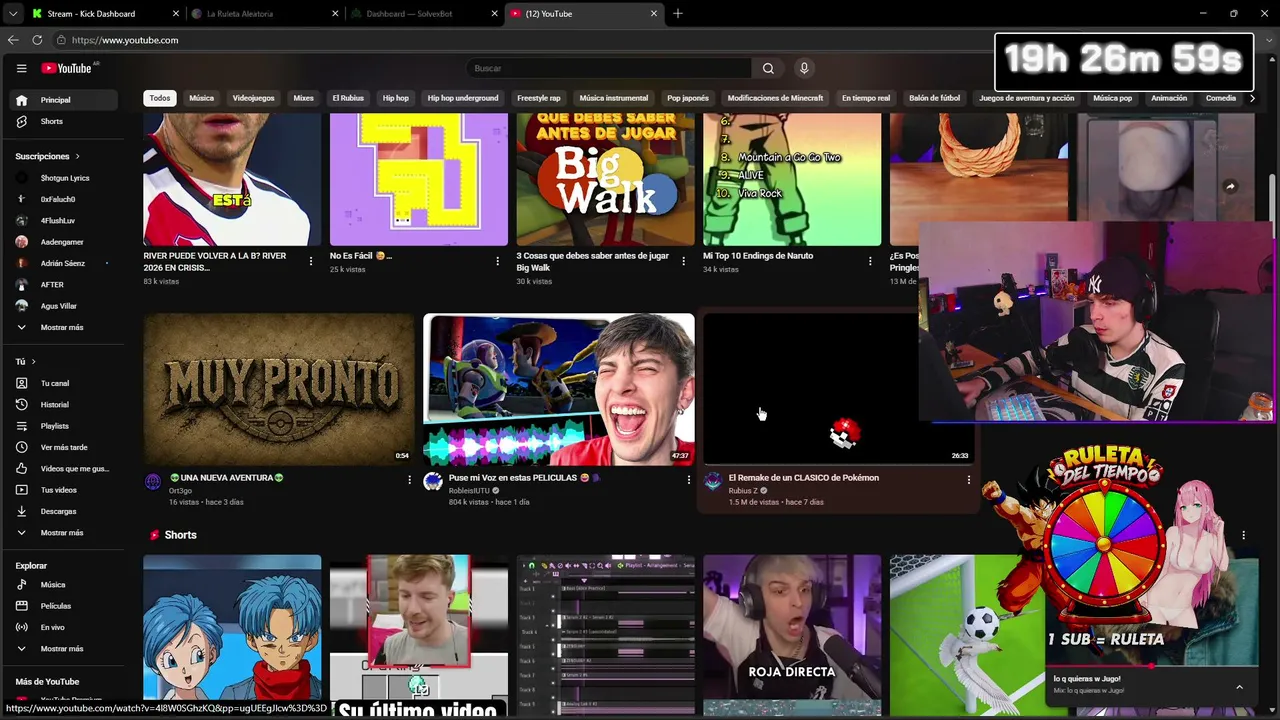Show more category chips with the right arrow
Screen dimensions: 1280x720
pyautogui.click(x=1252, y=98)
